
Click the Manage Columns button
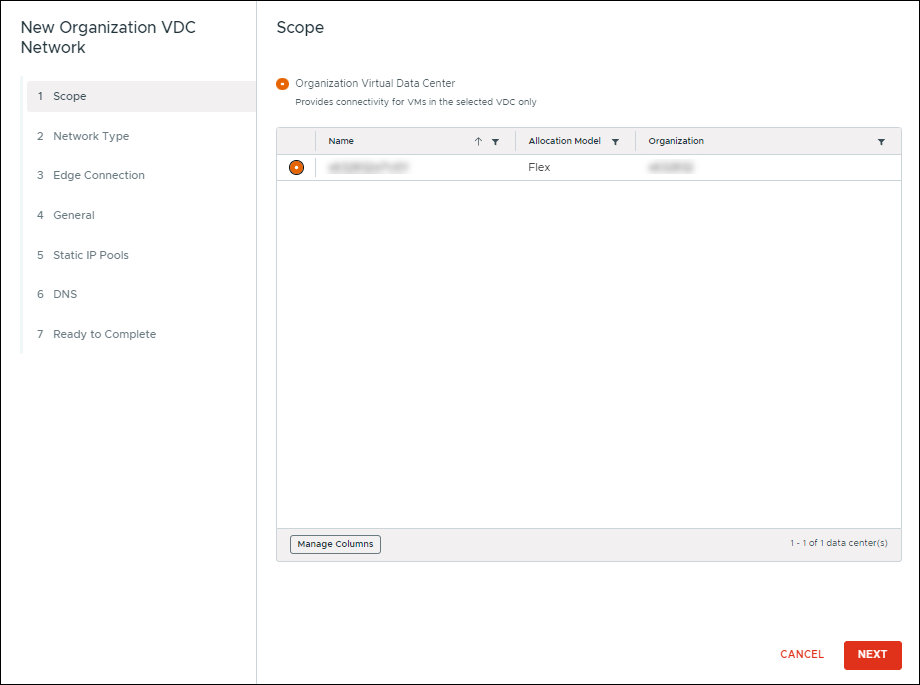pyautogui.click(x=335, y=544)
